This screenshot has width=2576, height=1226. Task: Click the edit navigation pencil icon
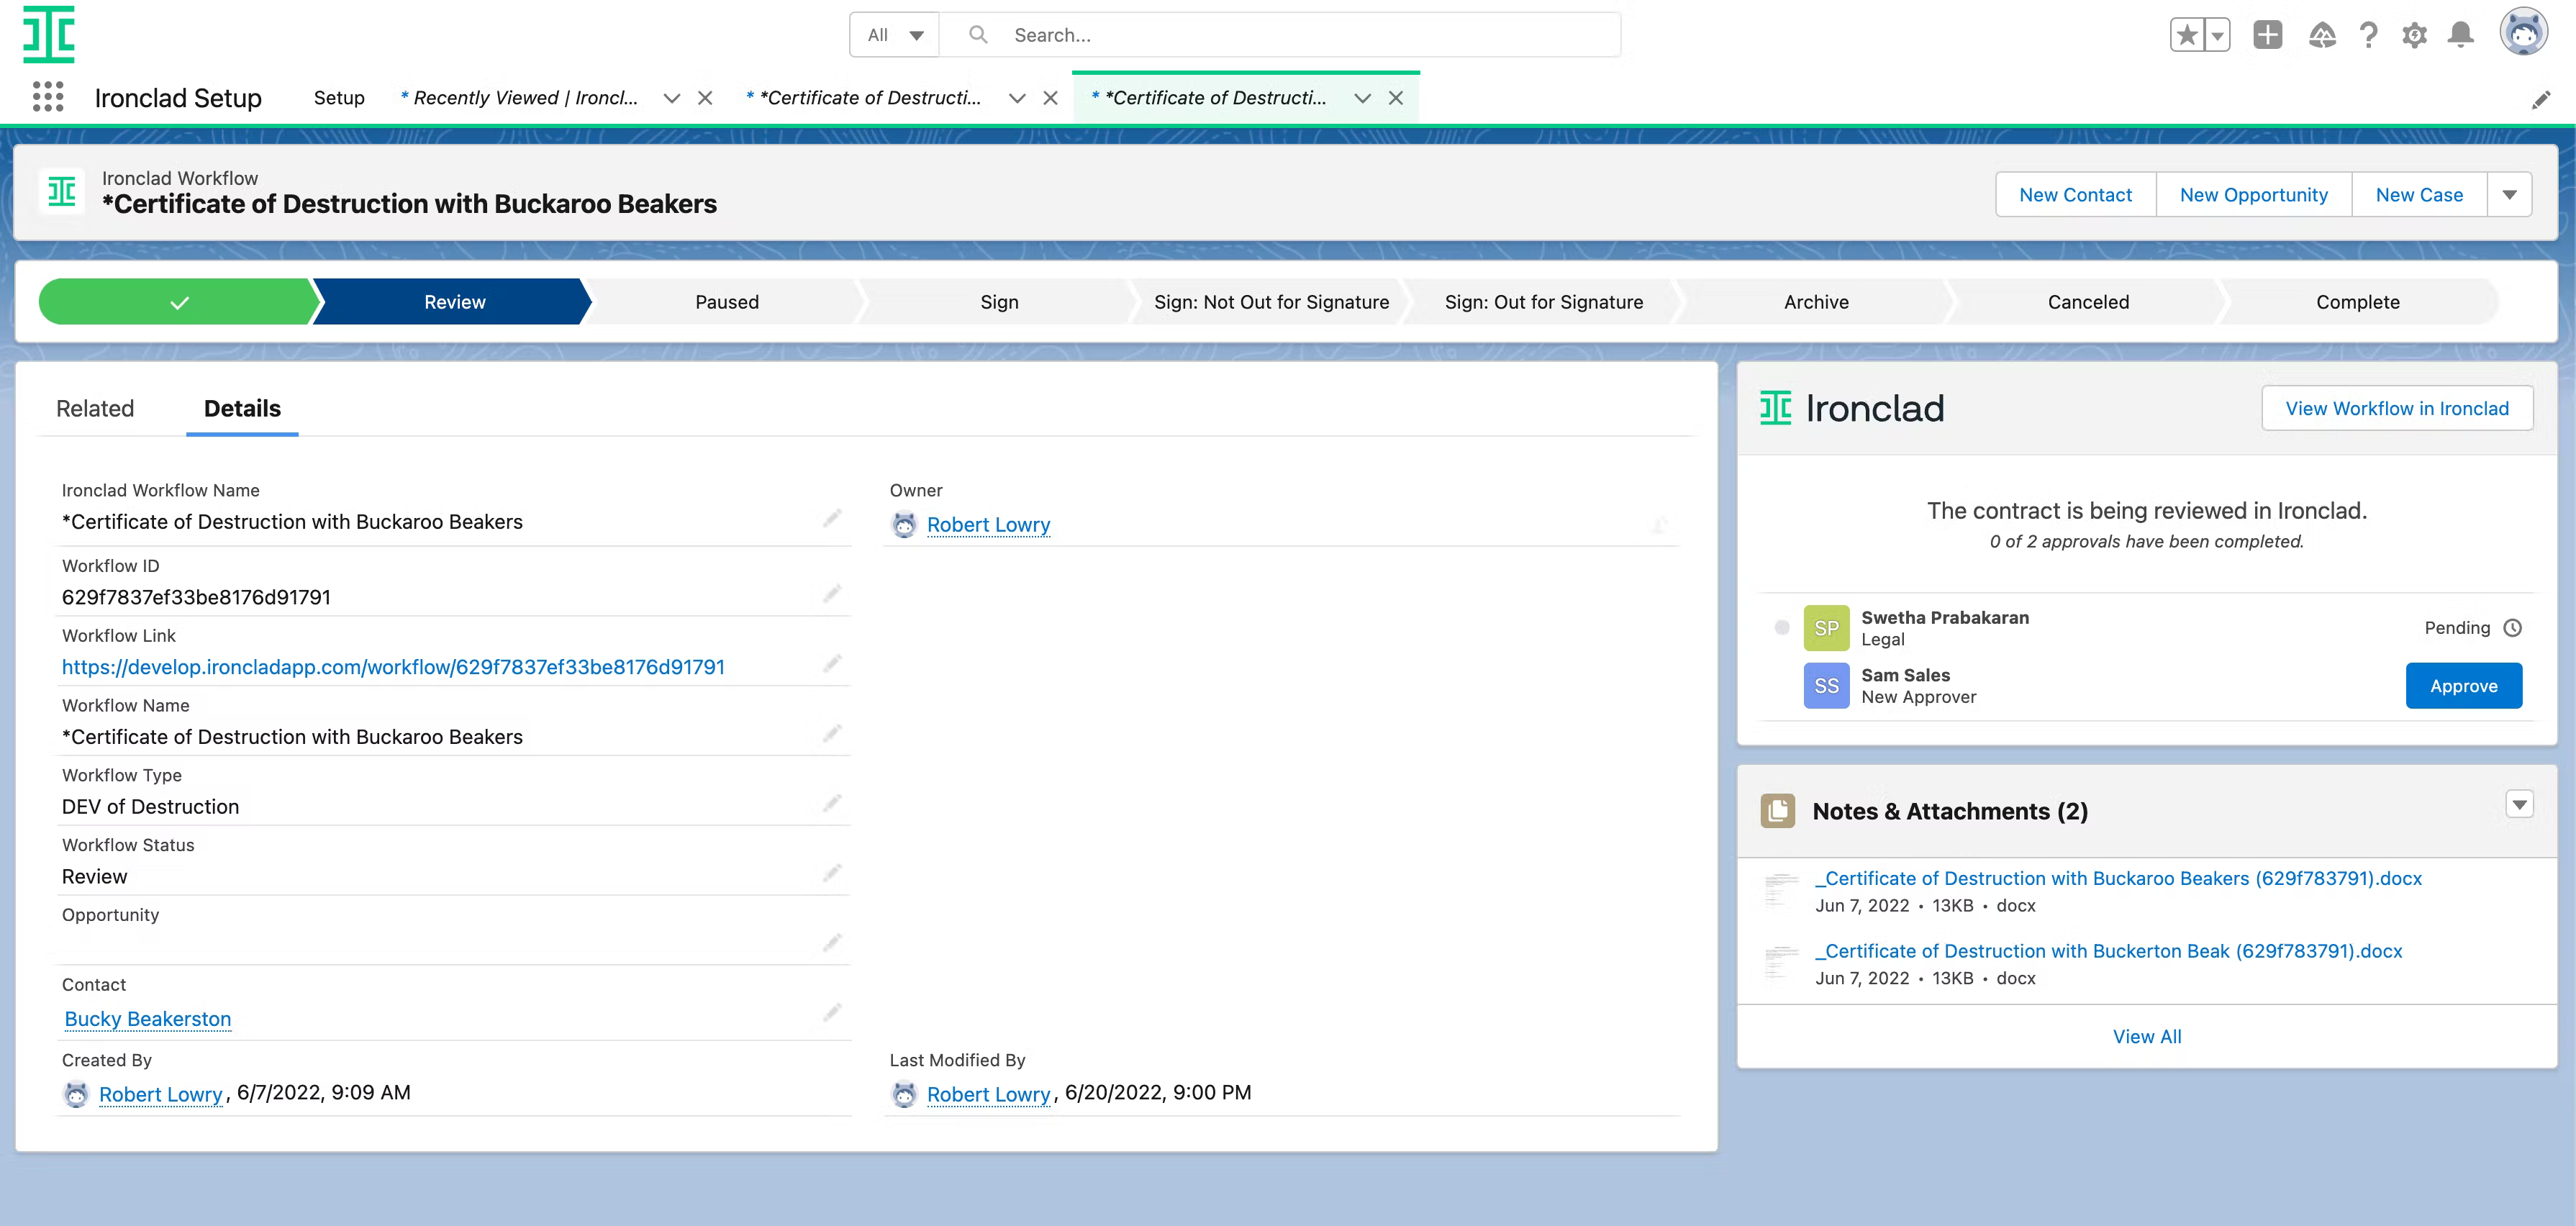(x=2541, y=99)
